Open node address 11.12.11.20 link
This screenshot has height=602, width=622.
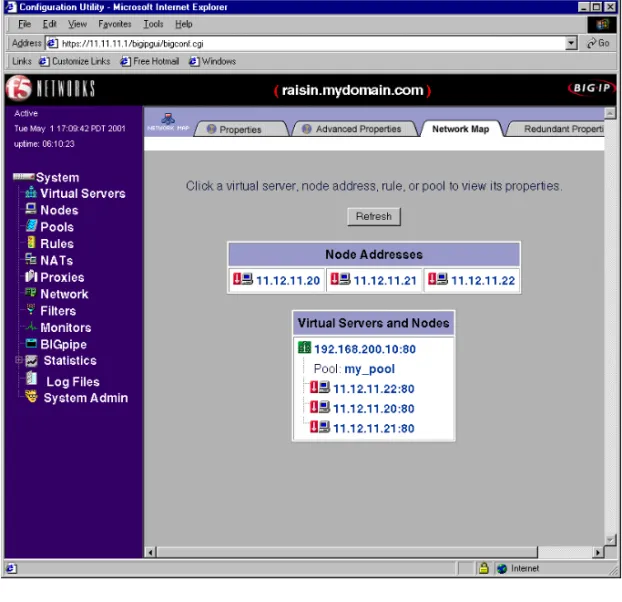288,281
